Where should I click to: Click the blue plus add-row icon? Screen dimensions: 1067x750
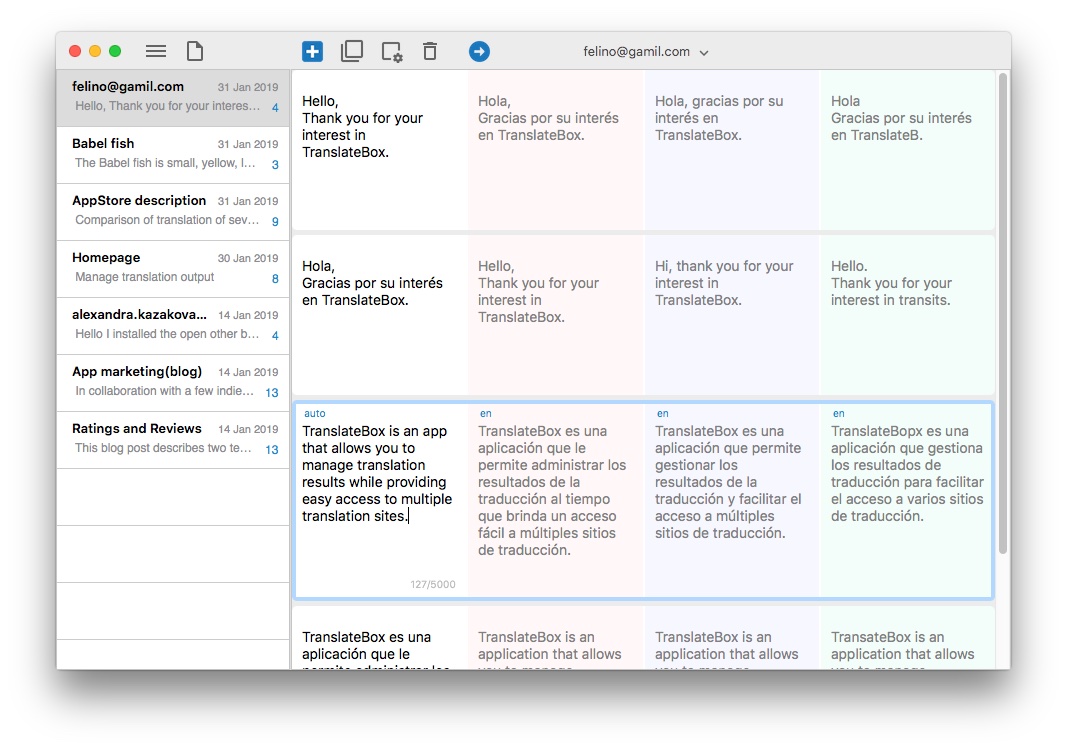[x=312, y=52]
